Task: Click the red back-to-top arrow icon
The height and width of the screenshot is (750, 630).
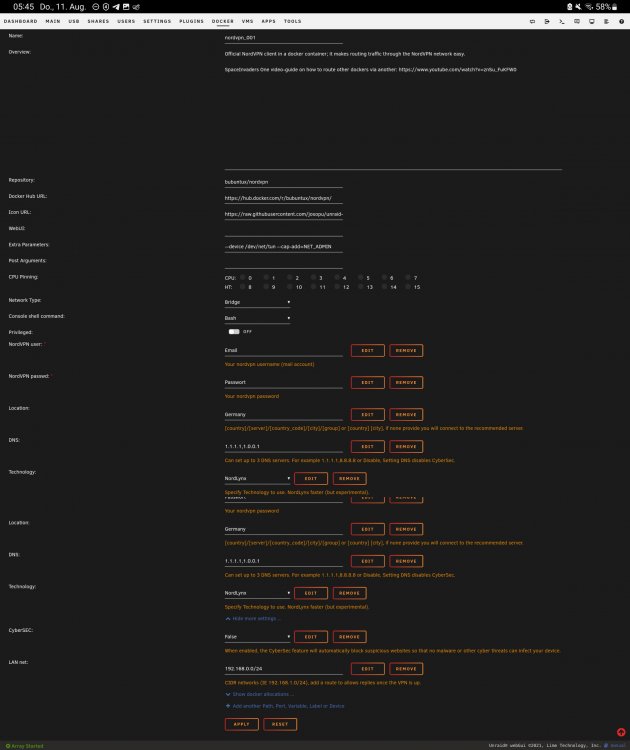Action: (x=621, y=732)
